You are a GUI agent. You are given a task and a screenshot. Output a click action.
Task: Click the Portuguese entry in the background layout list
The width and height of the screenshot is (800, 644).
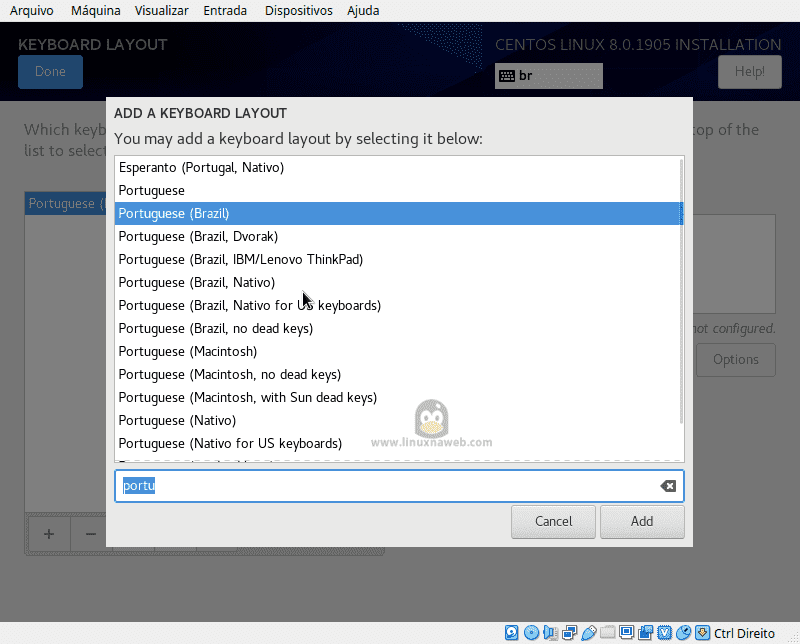click(66, 204)
